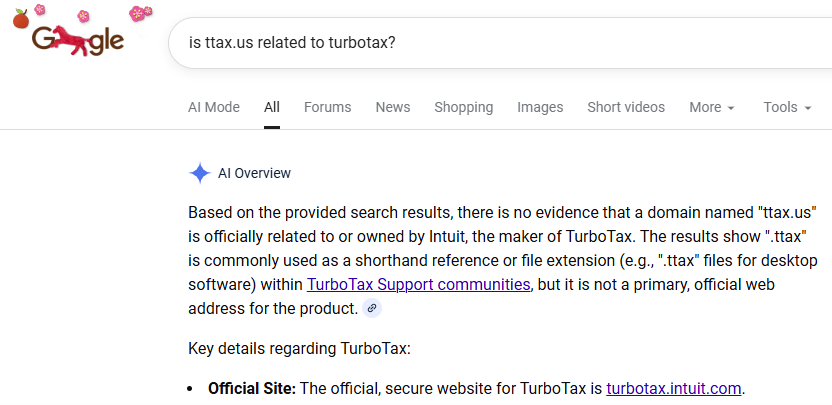Expand the More dropdown menu
This screenshot has height=405, width=832.
click(711, 107)
